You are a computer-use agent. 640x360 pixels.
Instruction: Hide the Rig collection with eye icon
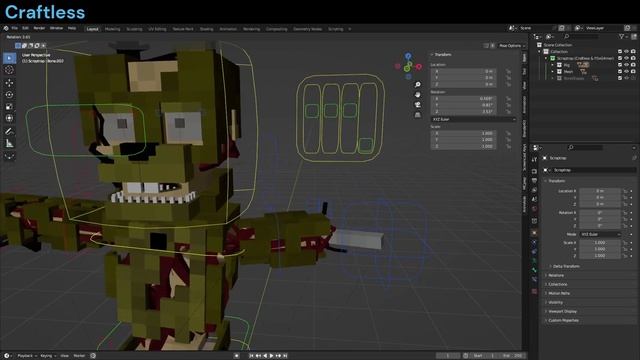[x=627, y=65]
